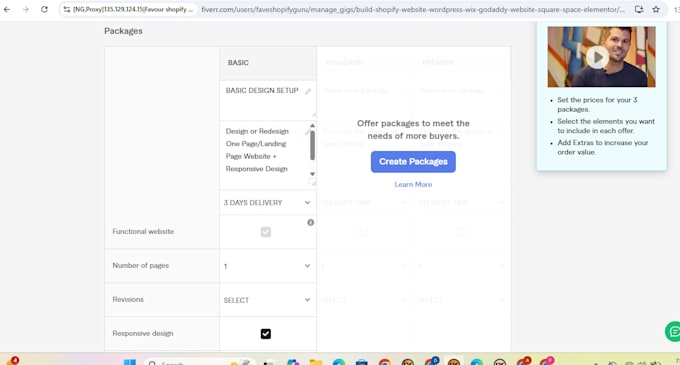The height and width of the screenshot is (365, 680).
Task: Click 'Set the prices for your 3 packages' tip
Action: pyautogui.click(x=597, y=104)
